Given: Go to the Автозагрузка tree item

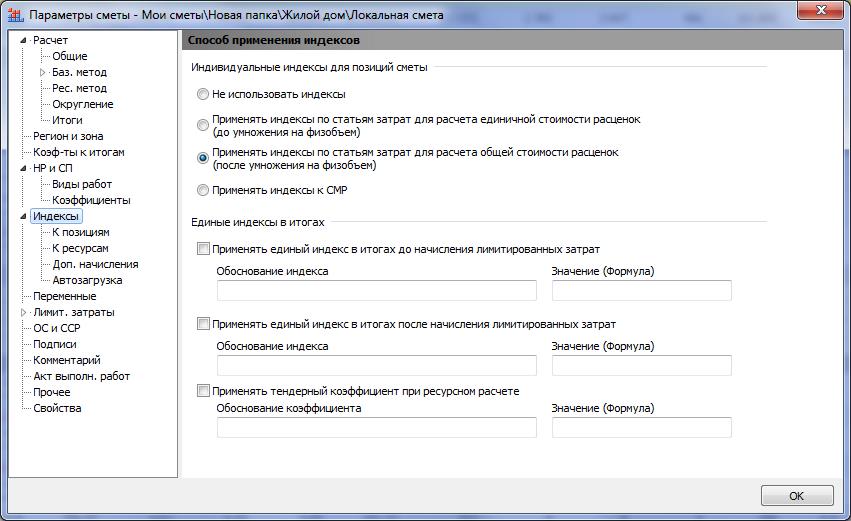Looking at the screenshot, I should (87, 280).
